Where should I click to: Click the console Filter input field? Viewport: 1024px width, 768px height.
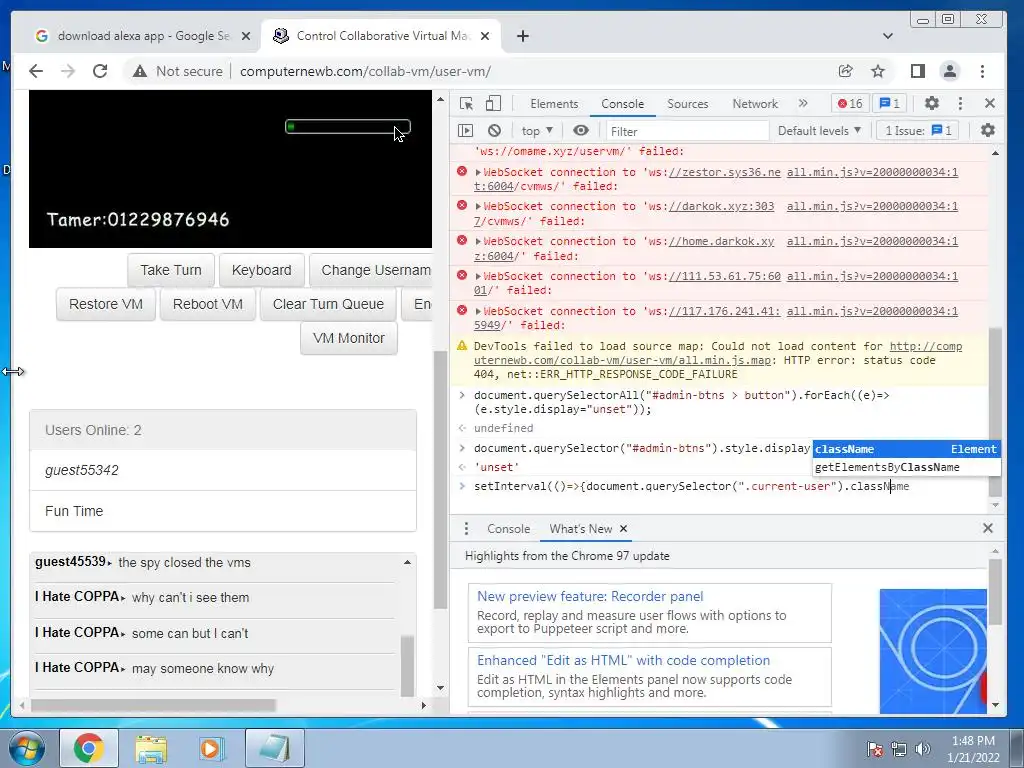click(x=687, y=131)
